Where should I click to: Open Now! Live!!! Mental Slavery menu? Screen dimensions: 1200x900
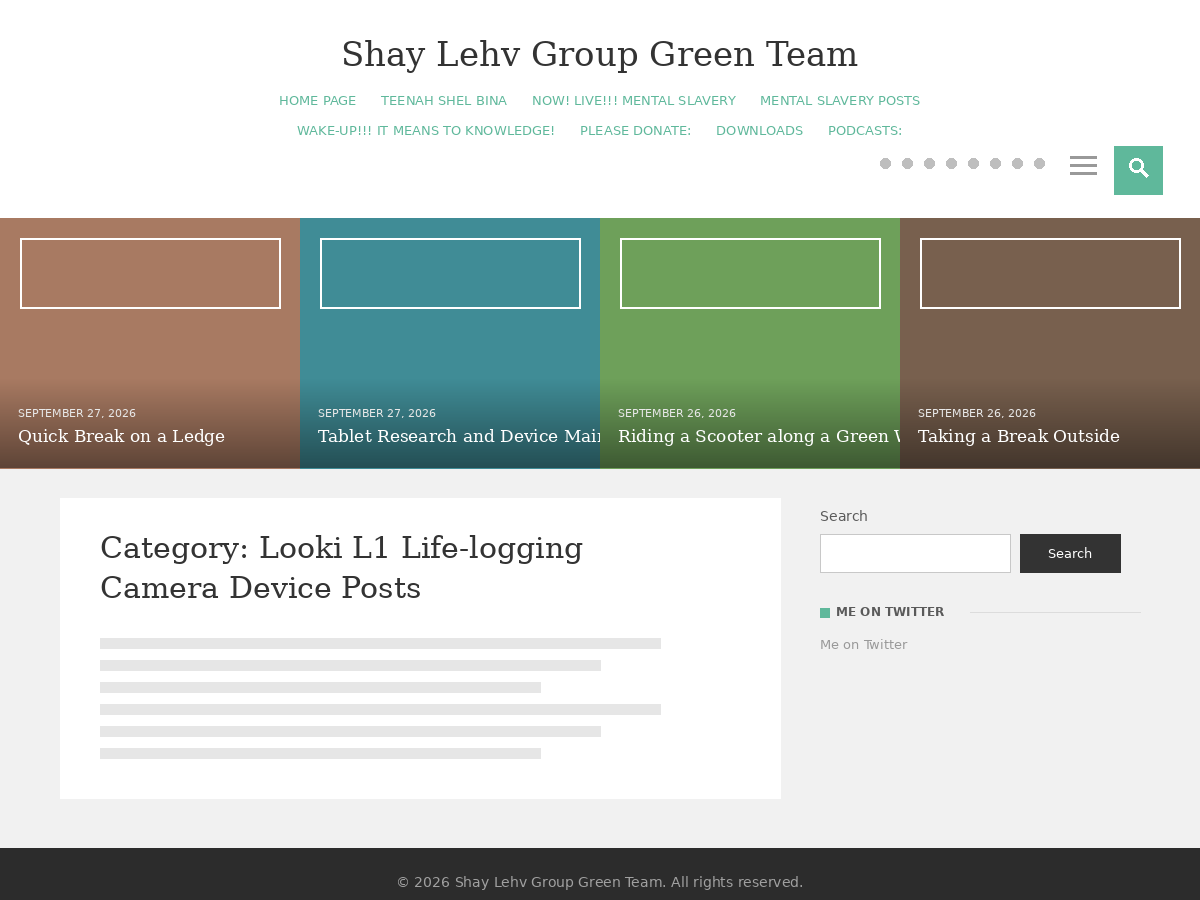634,101
